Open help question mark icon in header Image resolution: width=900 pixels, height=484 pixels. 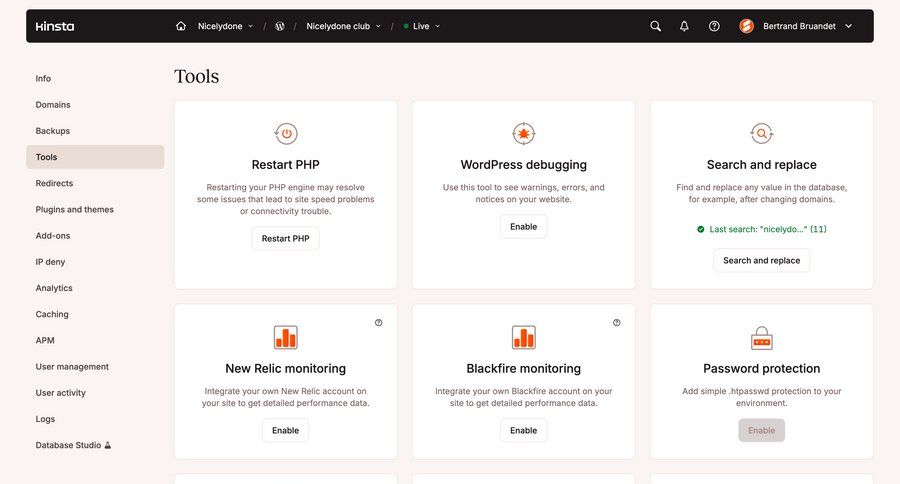[714, 26]
